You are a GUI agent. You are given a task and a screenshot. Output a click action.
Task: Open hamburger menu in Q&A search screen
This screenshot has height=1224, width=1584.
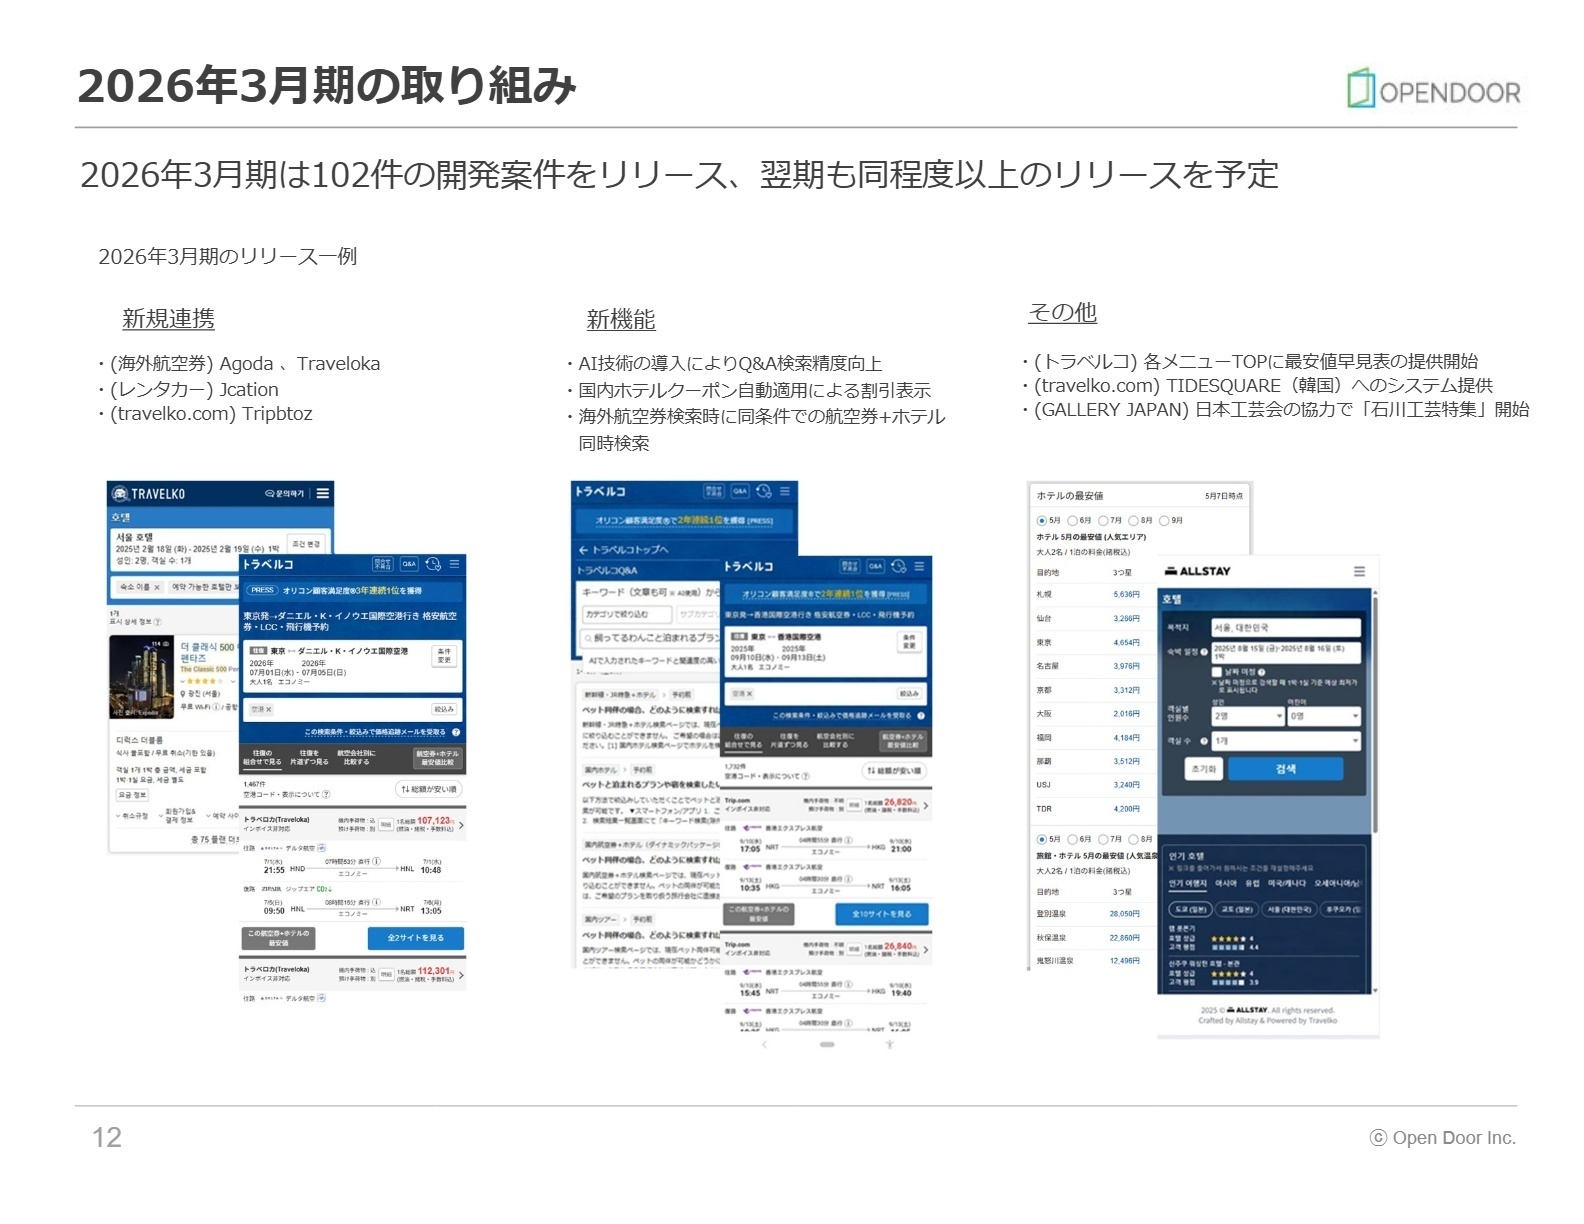click(785, 491)
